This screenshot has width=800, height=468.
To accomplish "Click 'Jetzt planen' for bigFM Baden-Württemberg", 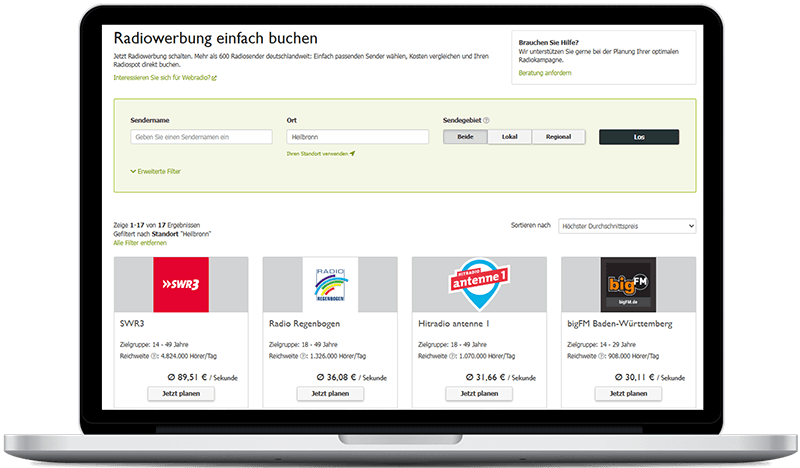I will tap(628, 393).
